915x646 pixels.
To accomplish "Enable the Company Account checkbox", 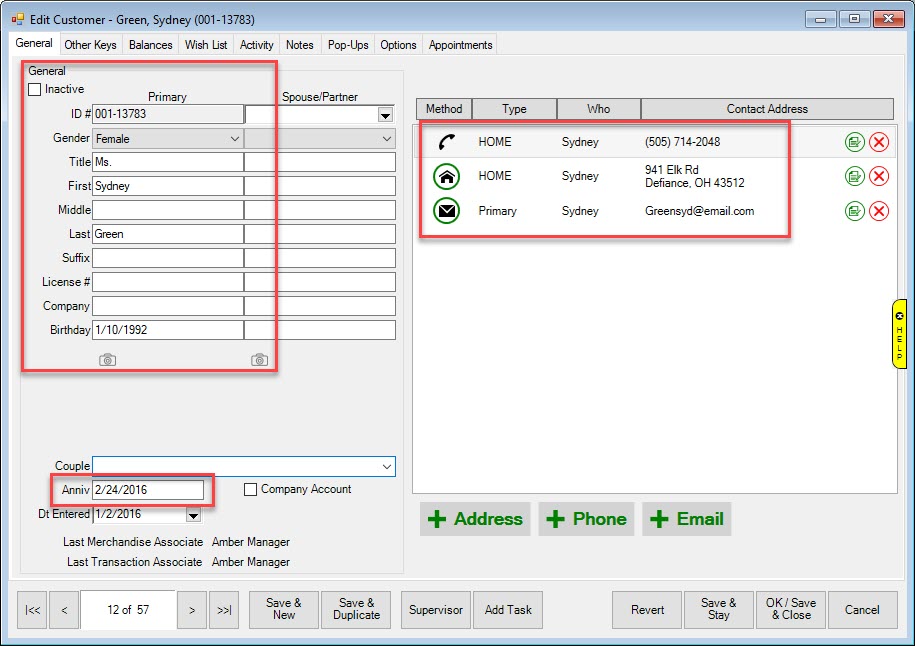I will tap(251, 490).
